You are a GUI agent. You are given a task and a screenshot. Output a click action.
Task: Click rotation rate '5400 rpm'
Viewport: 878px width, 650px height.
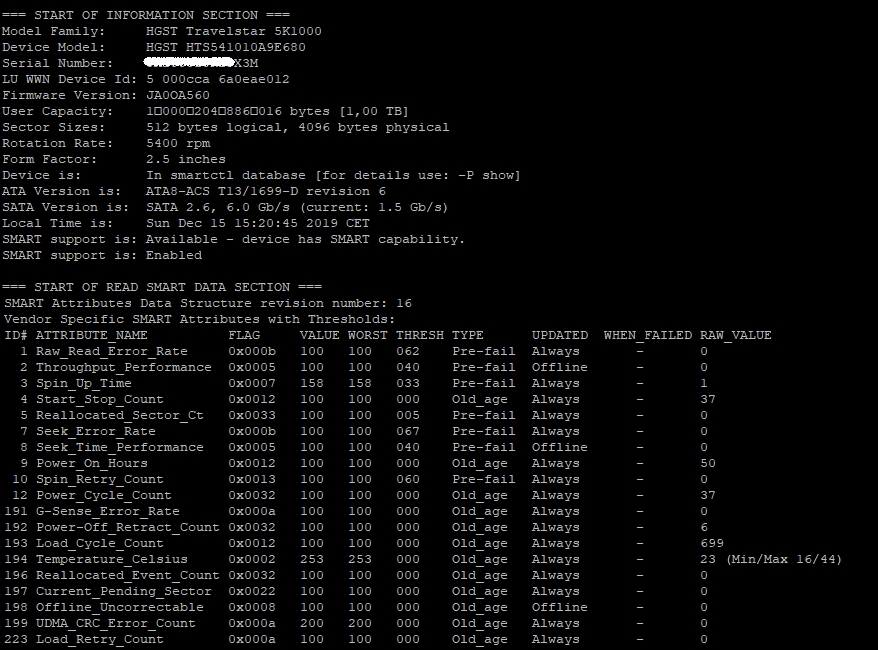178,143
